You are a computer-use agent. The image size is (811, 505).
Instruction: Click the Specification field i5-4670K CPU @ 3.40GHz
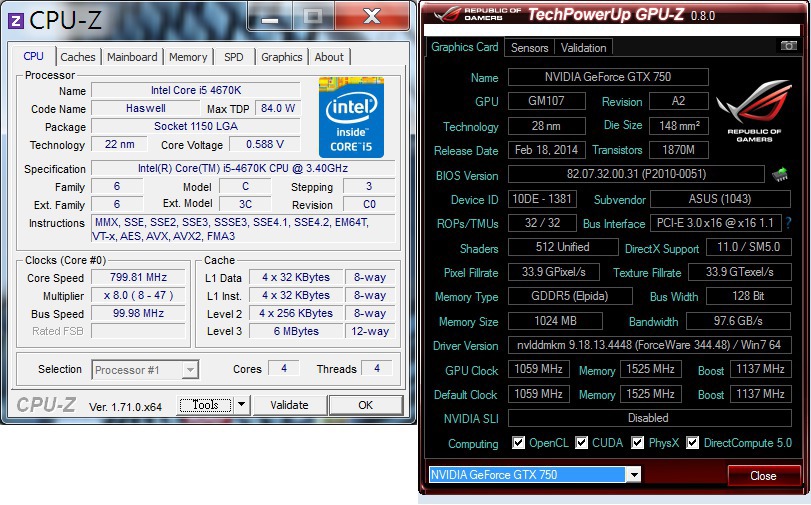point(243,168)
